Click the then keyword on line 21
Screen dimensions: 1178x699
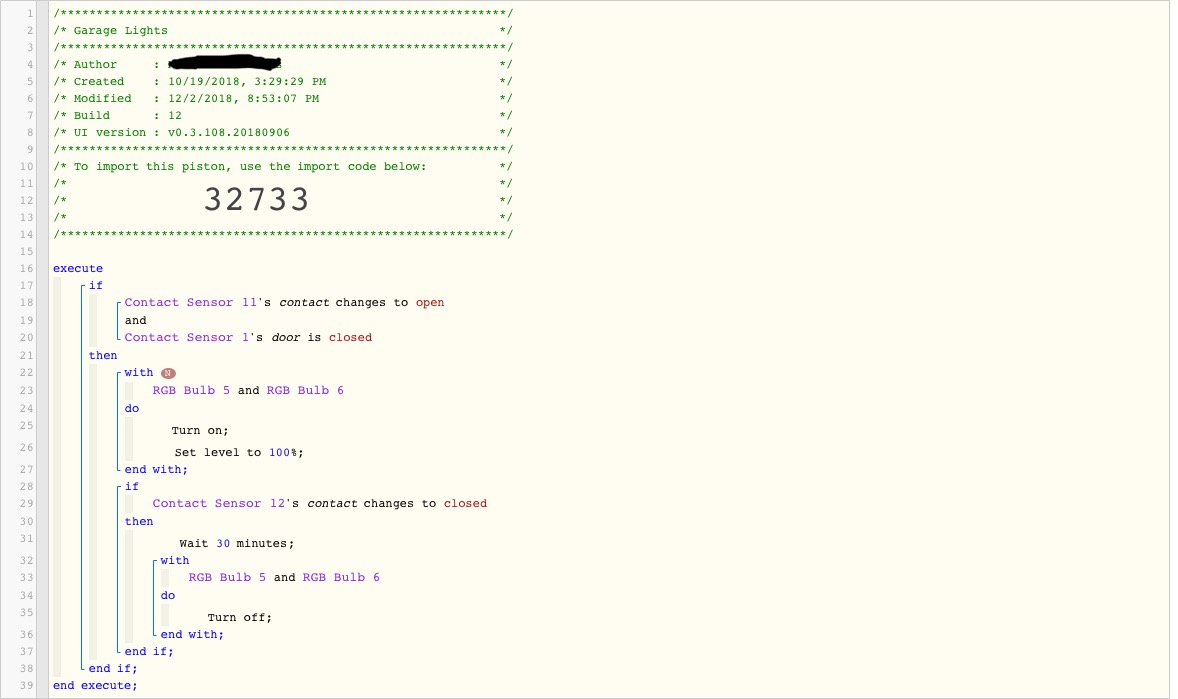[103, 356]
